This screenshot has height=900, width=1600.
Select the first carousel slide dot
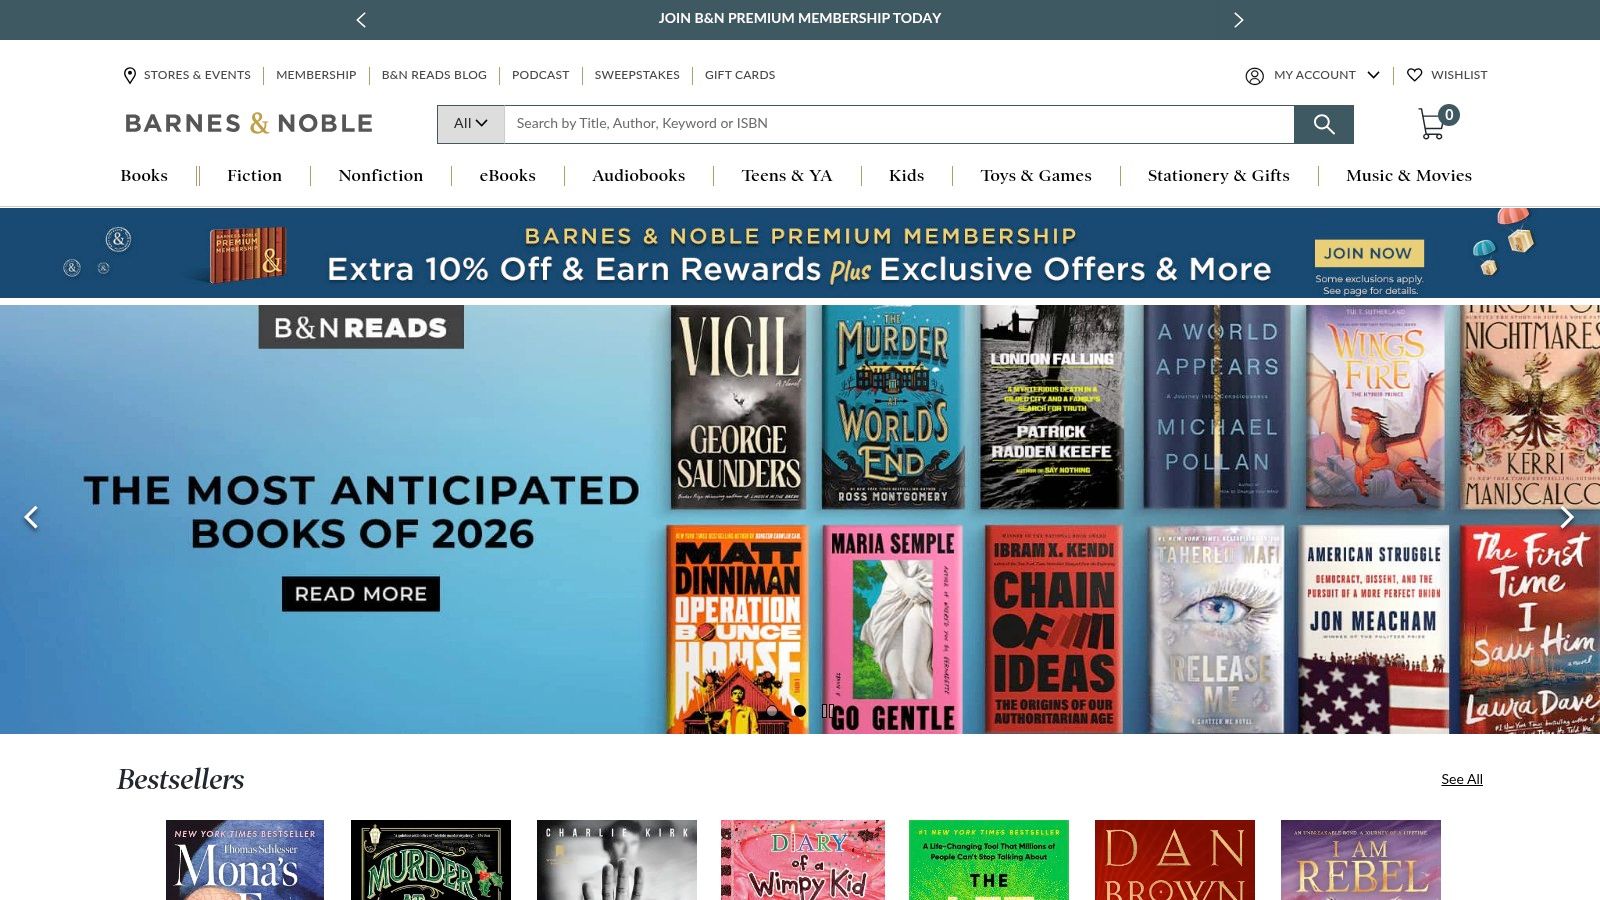coord(772,711)
